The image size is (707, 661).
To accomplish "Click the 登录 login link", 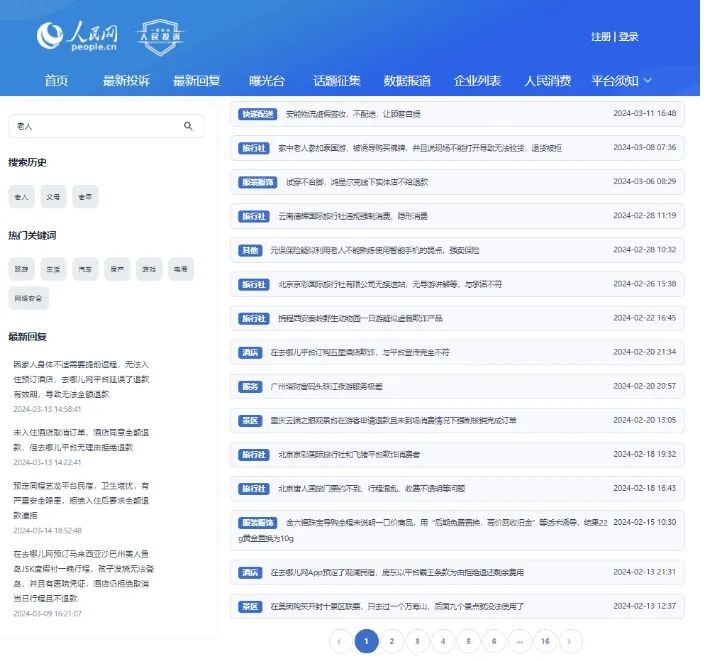I will [x=628, y=37].
